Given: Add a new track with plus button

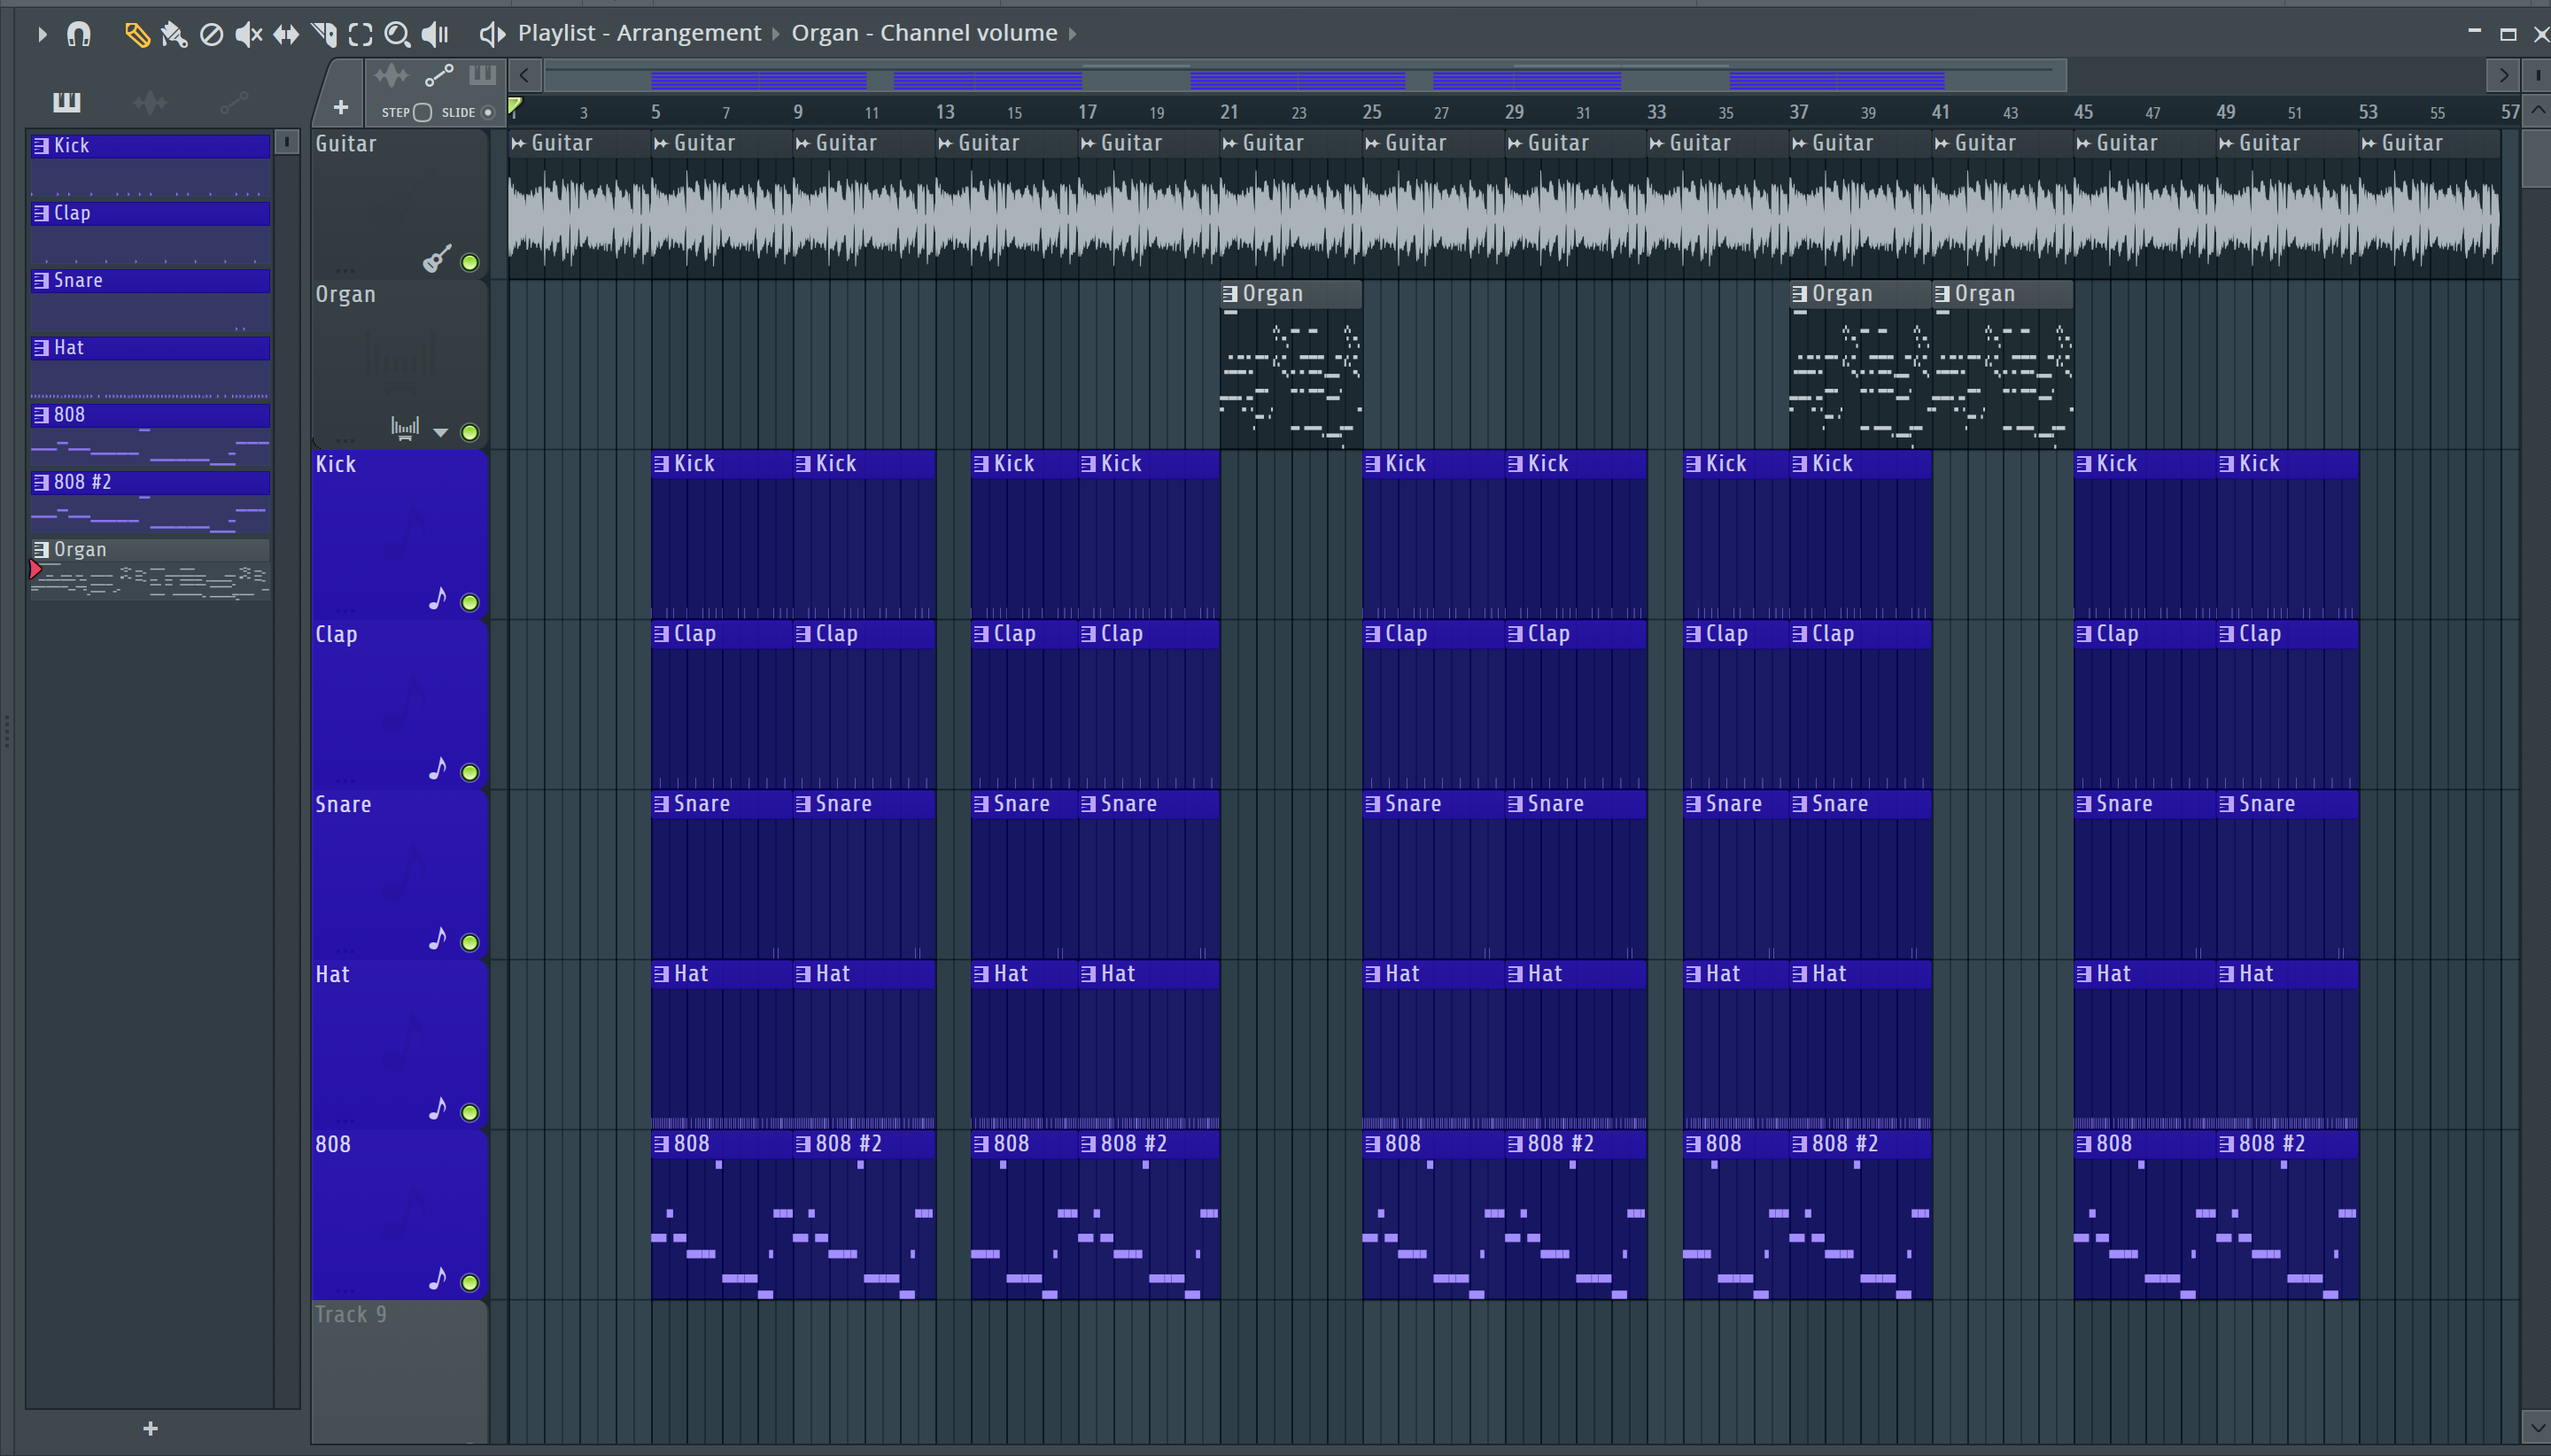Looking at the screenshot, I should (340, 108).
